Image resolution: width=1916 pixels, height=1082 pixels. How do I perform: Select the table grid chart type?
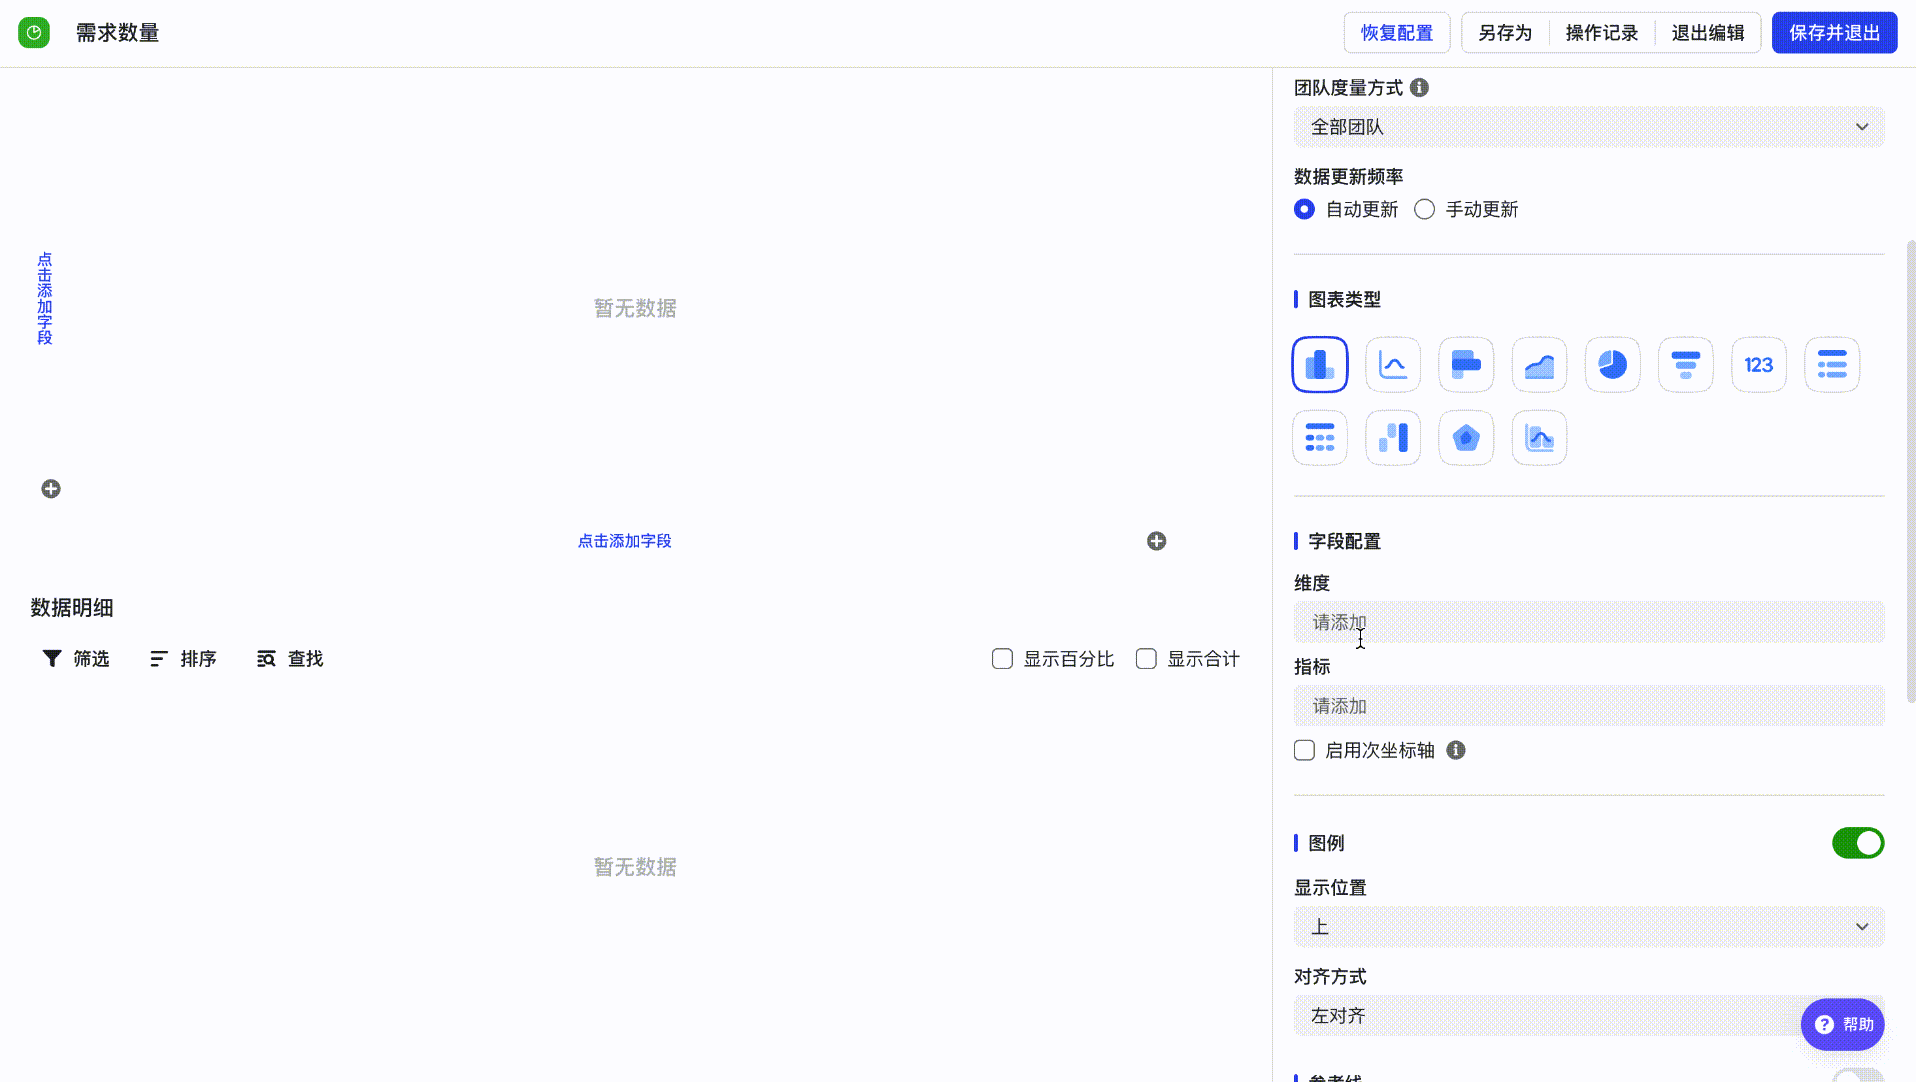[1319, 437]
